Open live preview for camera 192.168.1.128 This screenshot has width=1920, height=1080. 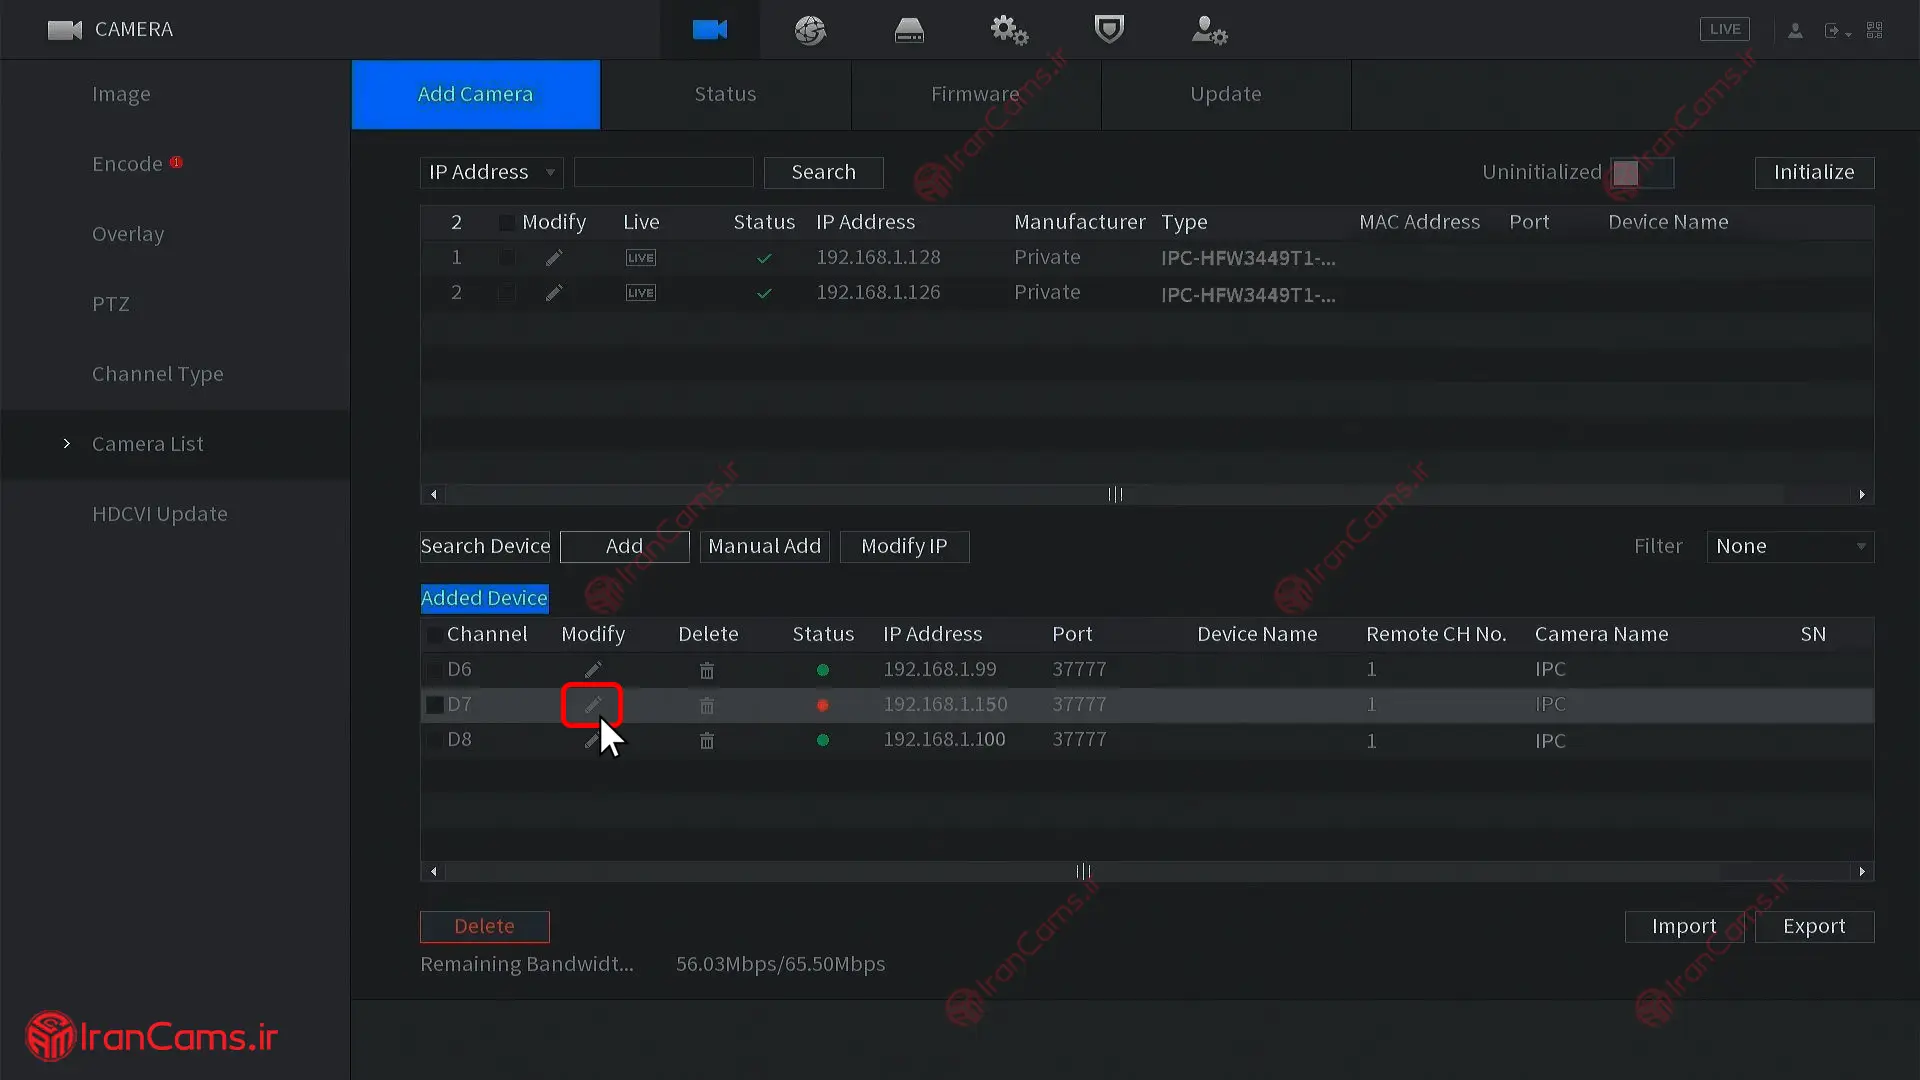coord(641,258)
